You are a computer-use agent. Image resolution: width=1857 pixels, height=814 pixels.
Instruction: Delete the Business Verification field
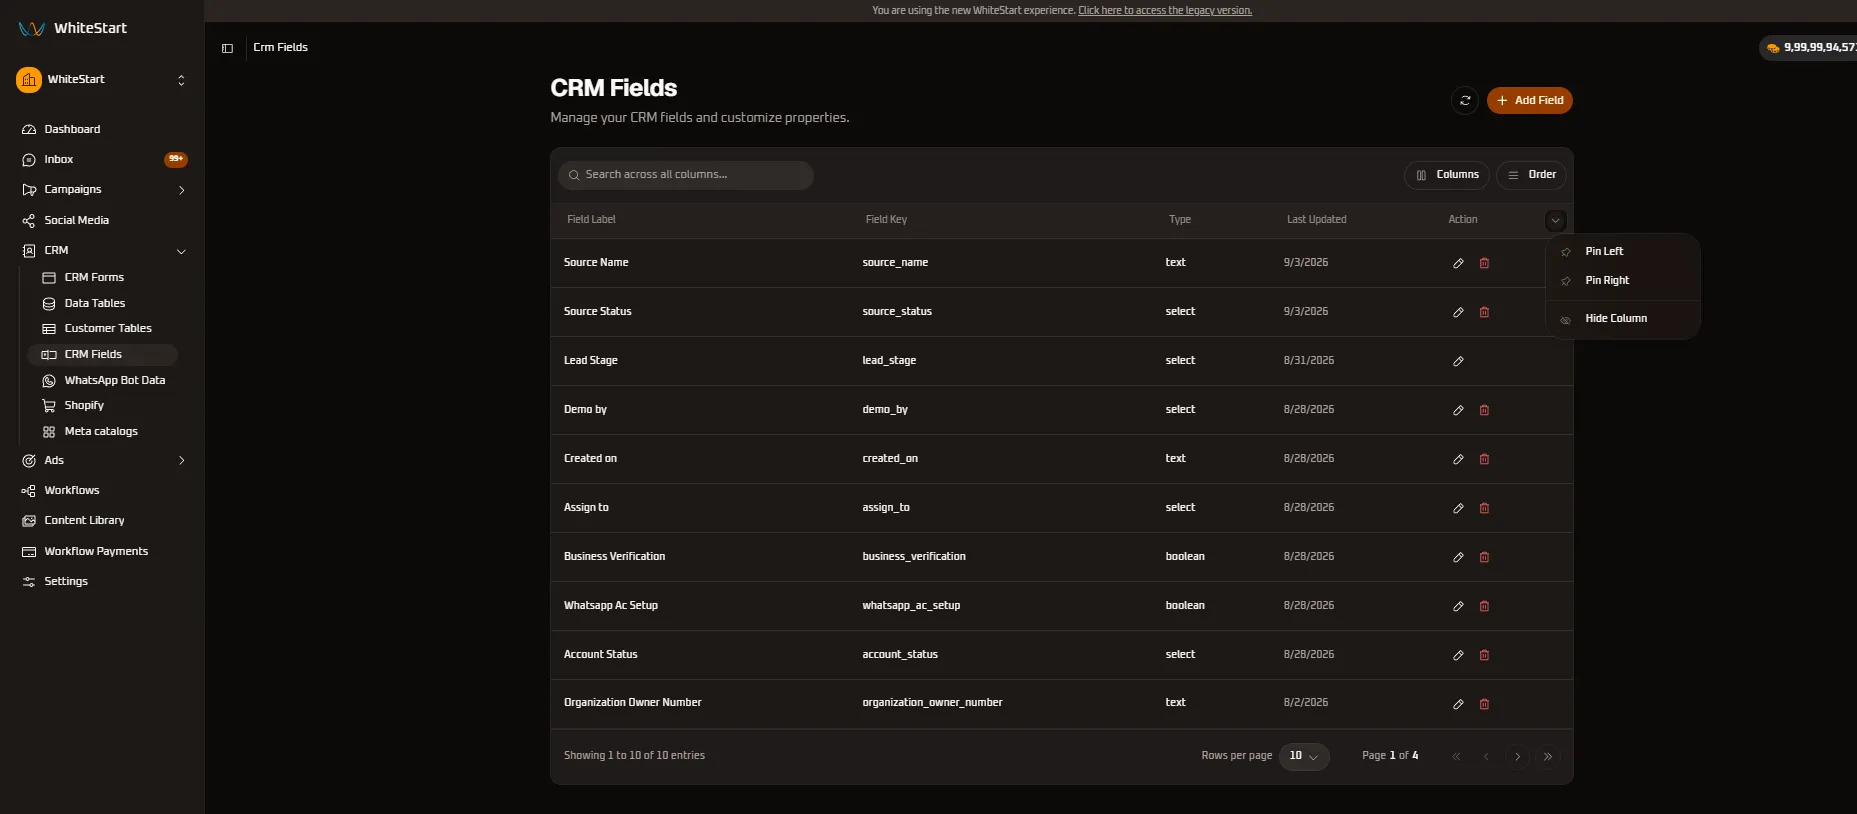click(x=1484, y=557)
